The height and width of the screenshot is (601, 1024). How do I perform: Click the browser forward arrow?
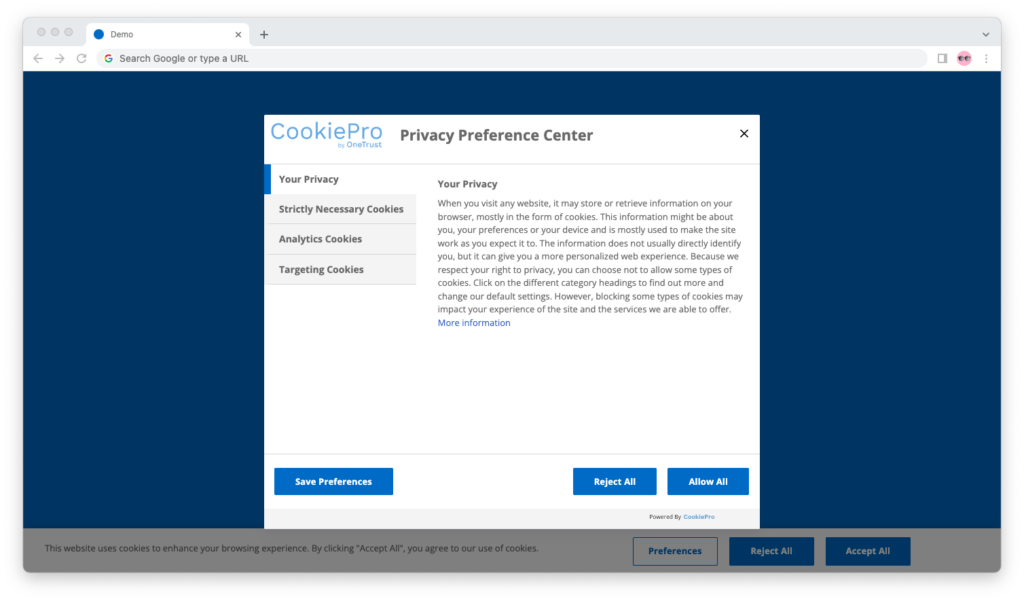[59, 58]
